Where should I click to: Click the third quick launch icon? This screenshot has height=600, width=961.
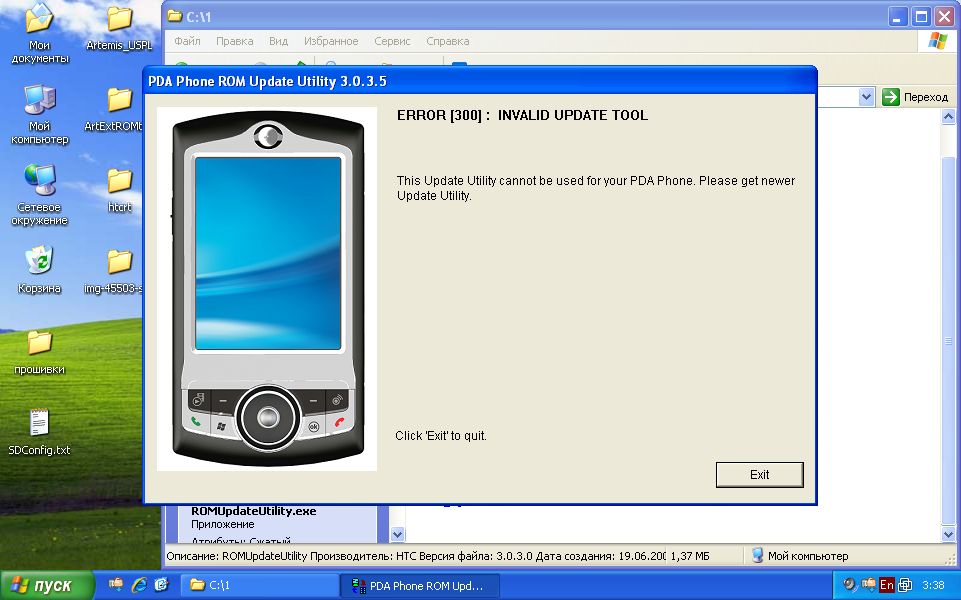click(x=161, y=585)
